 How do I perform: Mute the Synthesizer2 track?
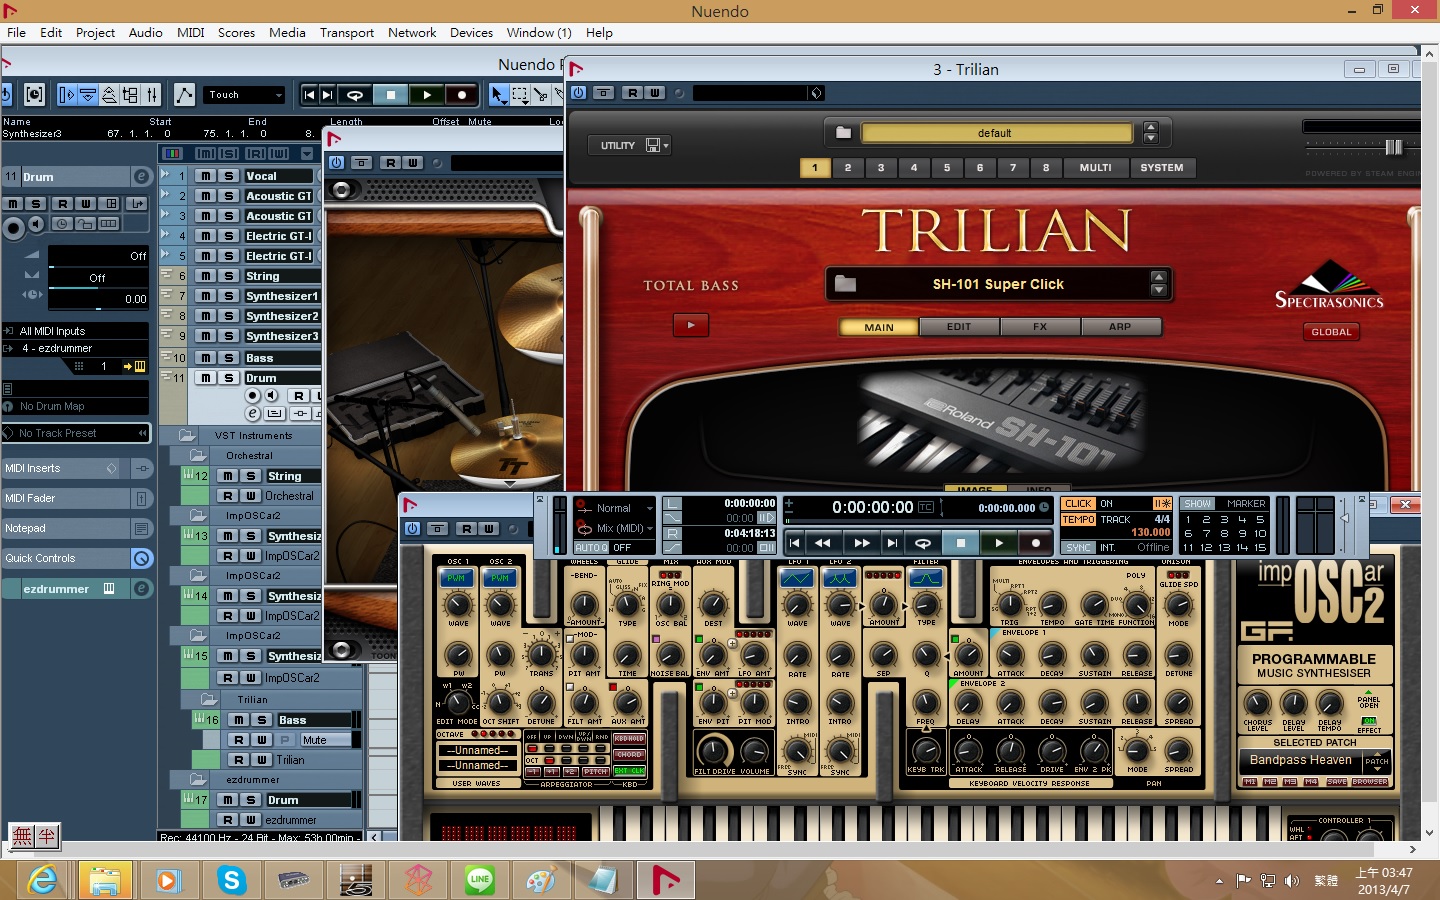(x=205, y=316)
